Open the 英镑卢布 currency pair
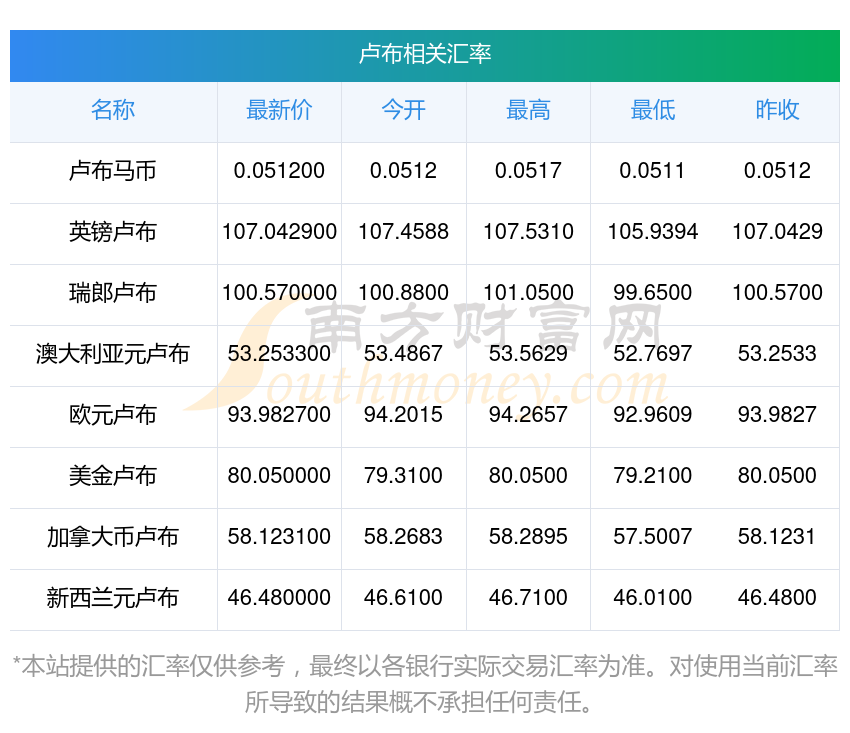The width and height of the screenshot is (850, 733). [113, 232]
